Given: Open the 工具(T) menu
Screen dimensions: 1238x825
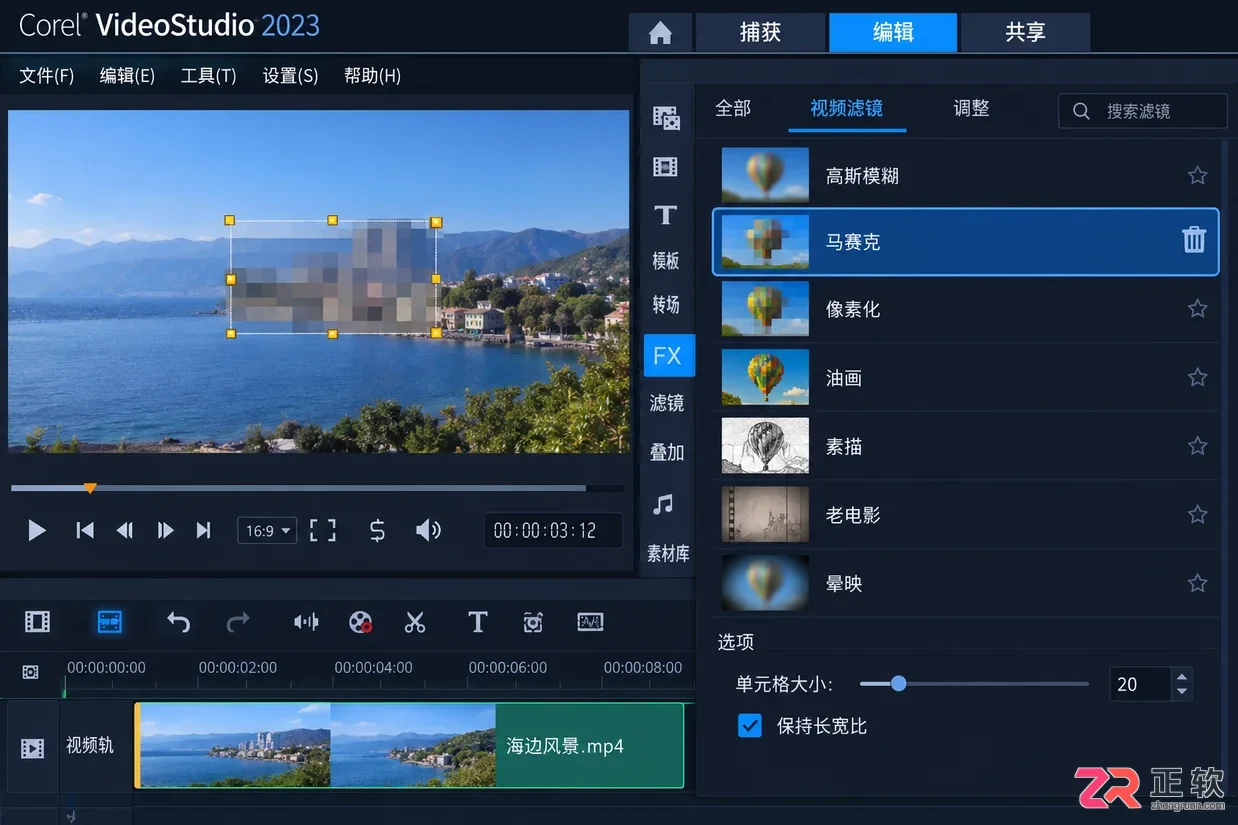Looking at the screenshot, I should pos(208,76).
